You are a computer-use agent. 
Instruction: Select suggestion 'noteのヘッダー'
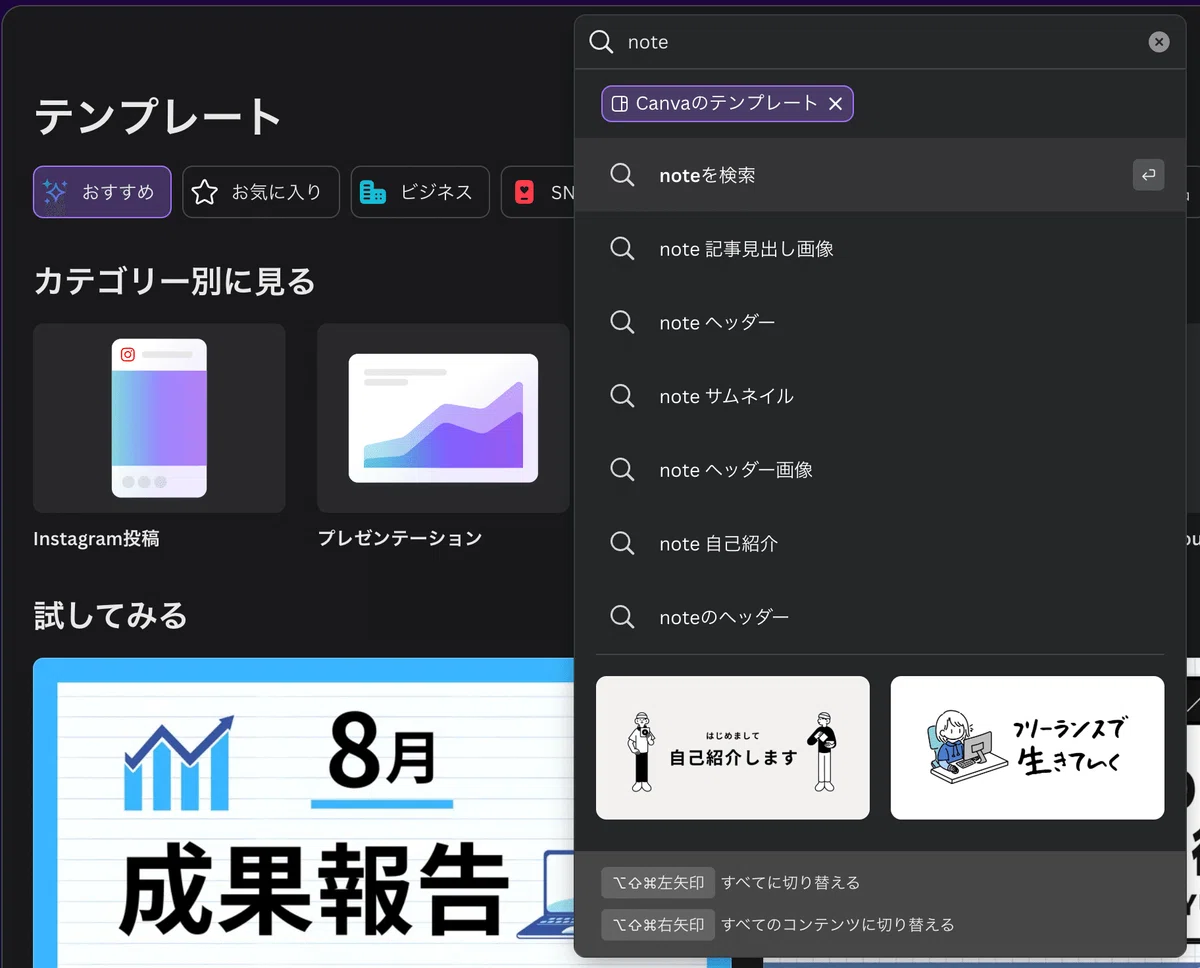point(880,617)
